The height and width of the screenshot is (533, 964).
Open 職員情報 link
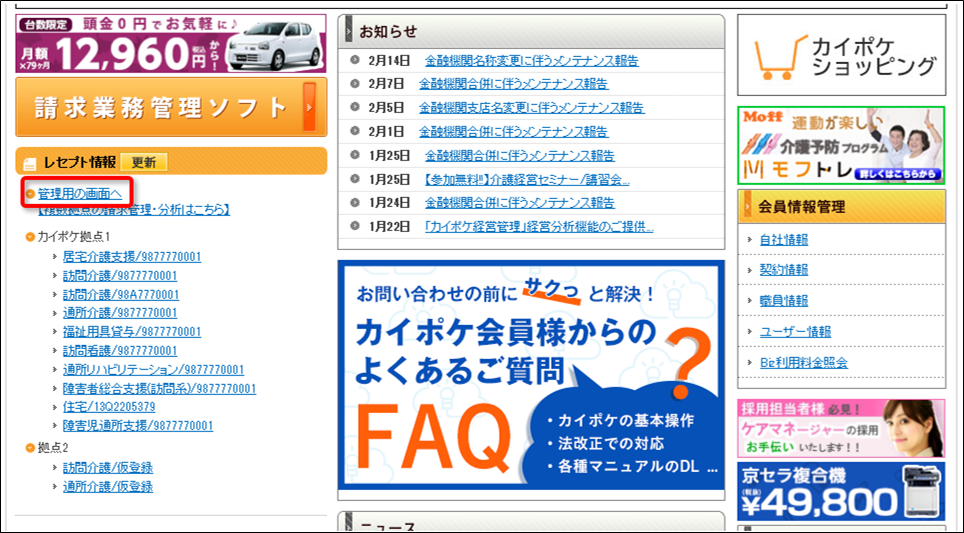coord(784,301)
